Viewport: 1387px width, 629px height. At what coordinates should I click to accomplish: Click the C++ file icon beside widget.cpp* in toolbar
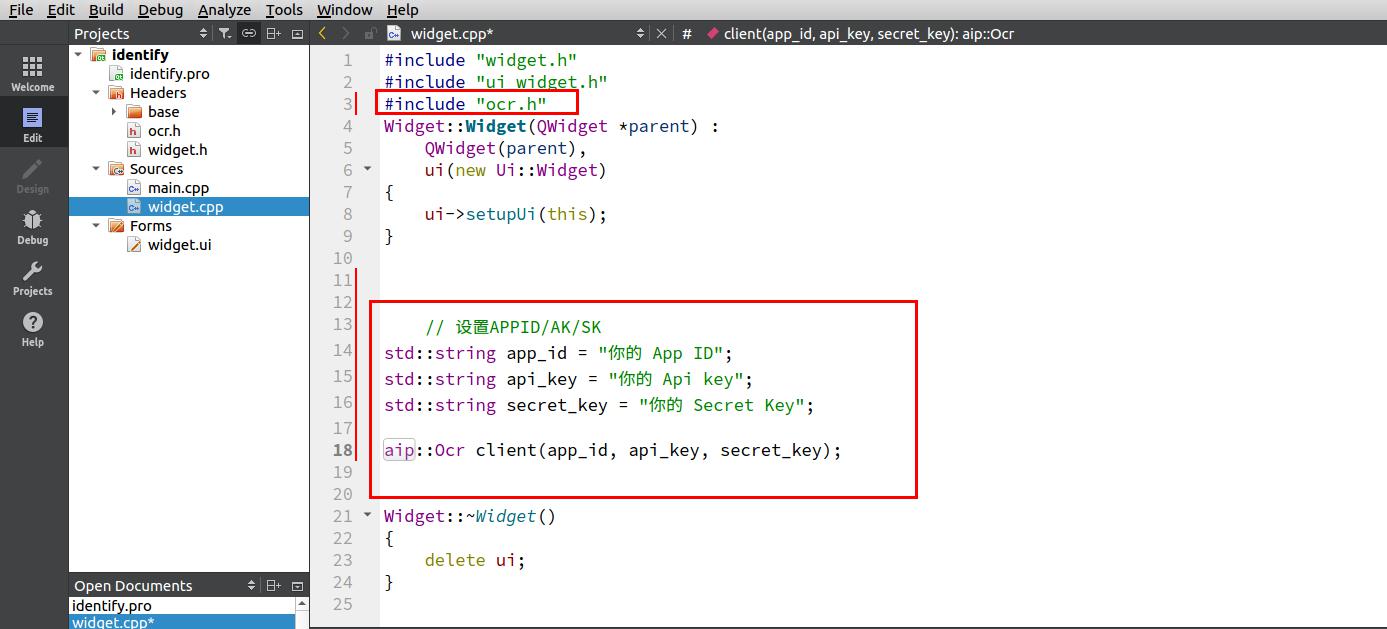point(394,33)
